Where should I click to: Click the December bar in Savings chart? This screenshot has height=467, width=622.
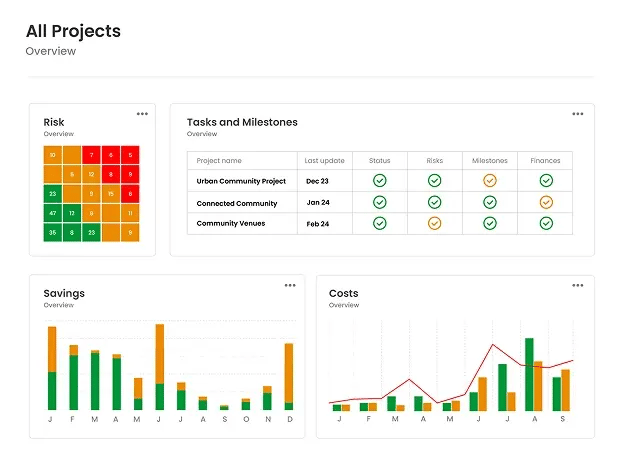(x=289, y=377)
